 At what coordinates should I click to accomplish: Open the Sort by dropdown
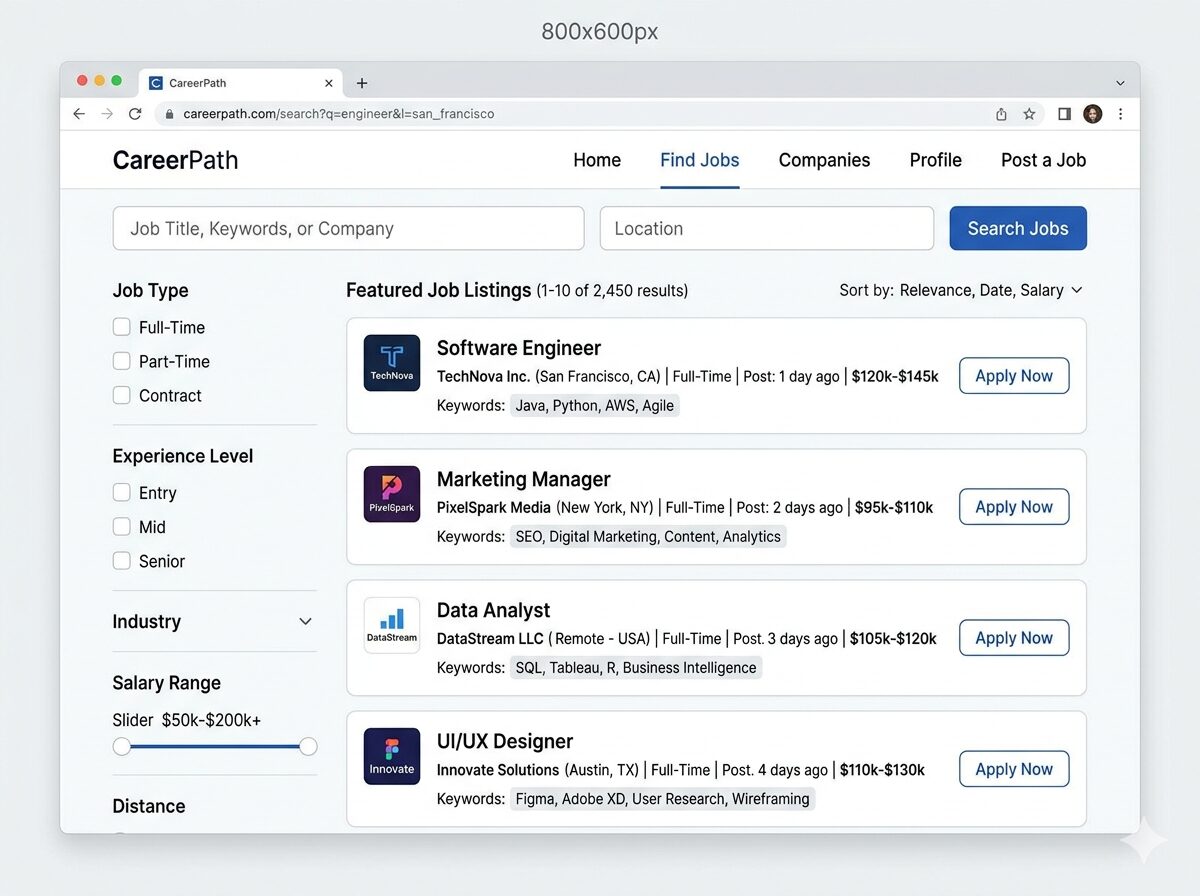pyautogui.click(x=961, y=290)
